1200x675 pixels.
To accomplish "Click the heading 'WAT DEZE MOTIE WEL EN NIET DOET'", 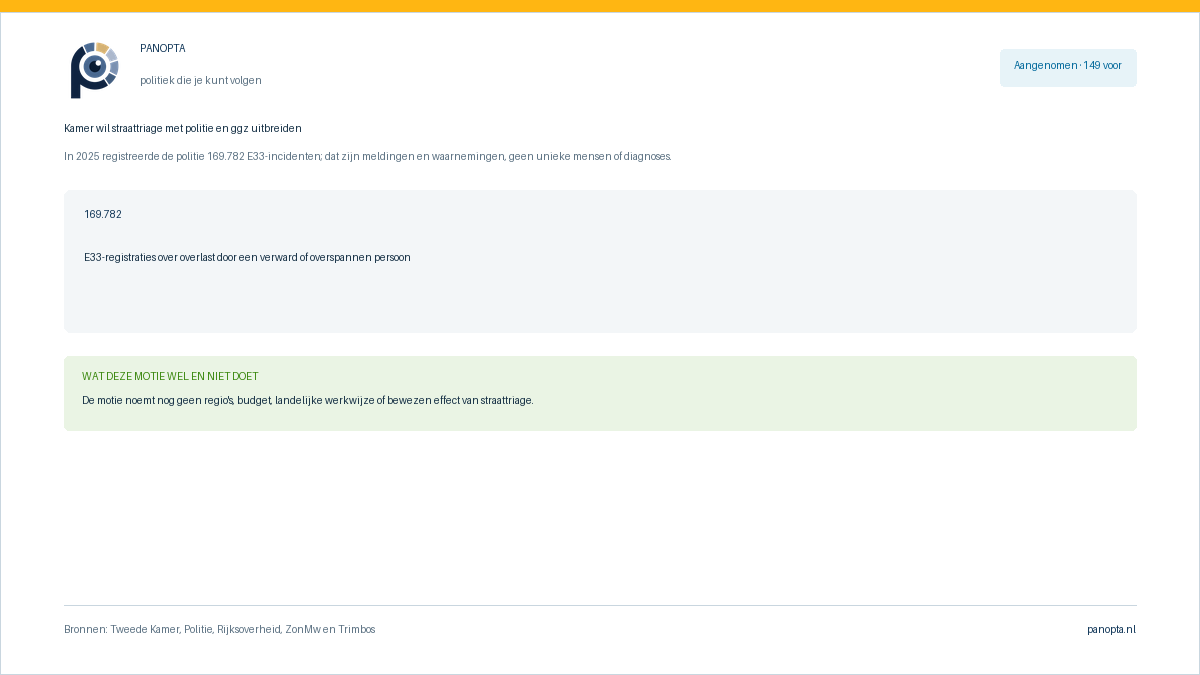I will pos(170,377).
